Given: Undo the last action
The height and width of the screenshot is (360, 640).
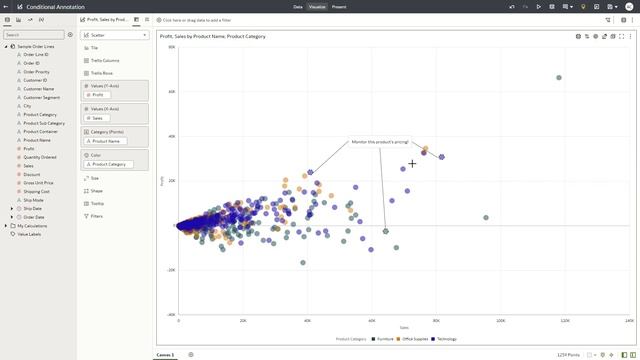Looking at the screenshot, I should click(x=512, y=7).
